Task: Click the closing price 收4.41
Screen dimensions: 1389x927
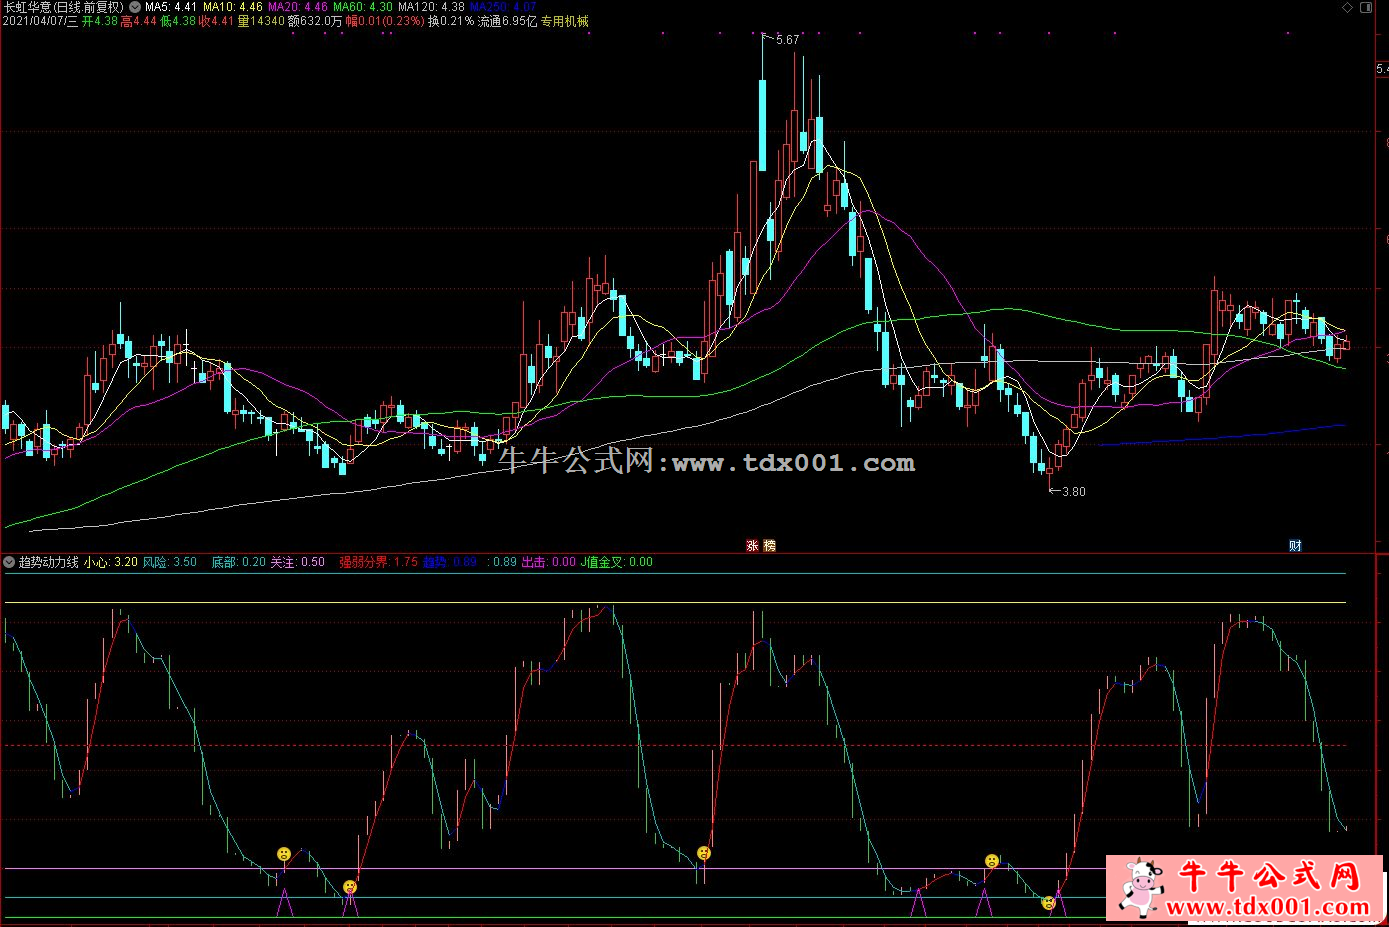Action: point(217,21)
